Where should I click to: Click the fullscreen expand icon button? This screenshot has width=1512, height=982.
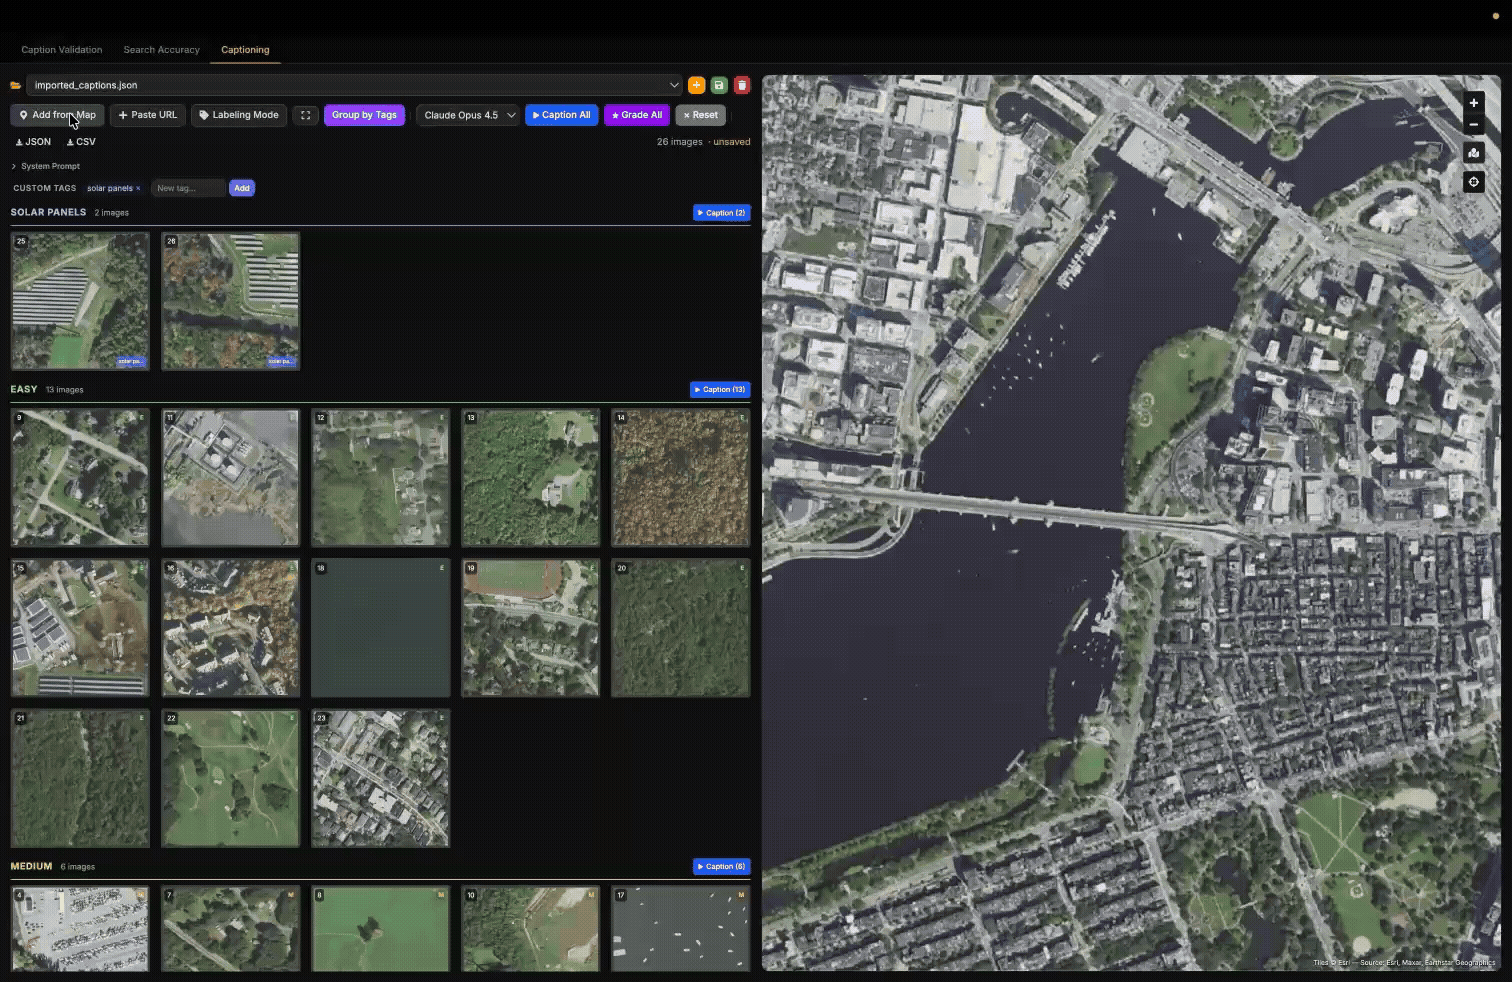306,115
